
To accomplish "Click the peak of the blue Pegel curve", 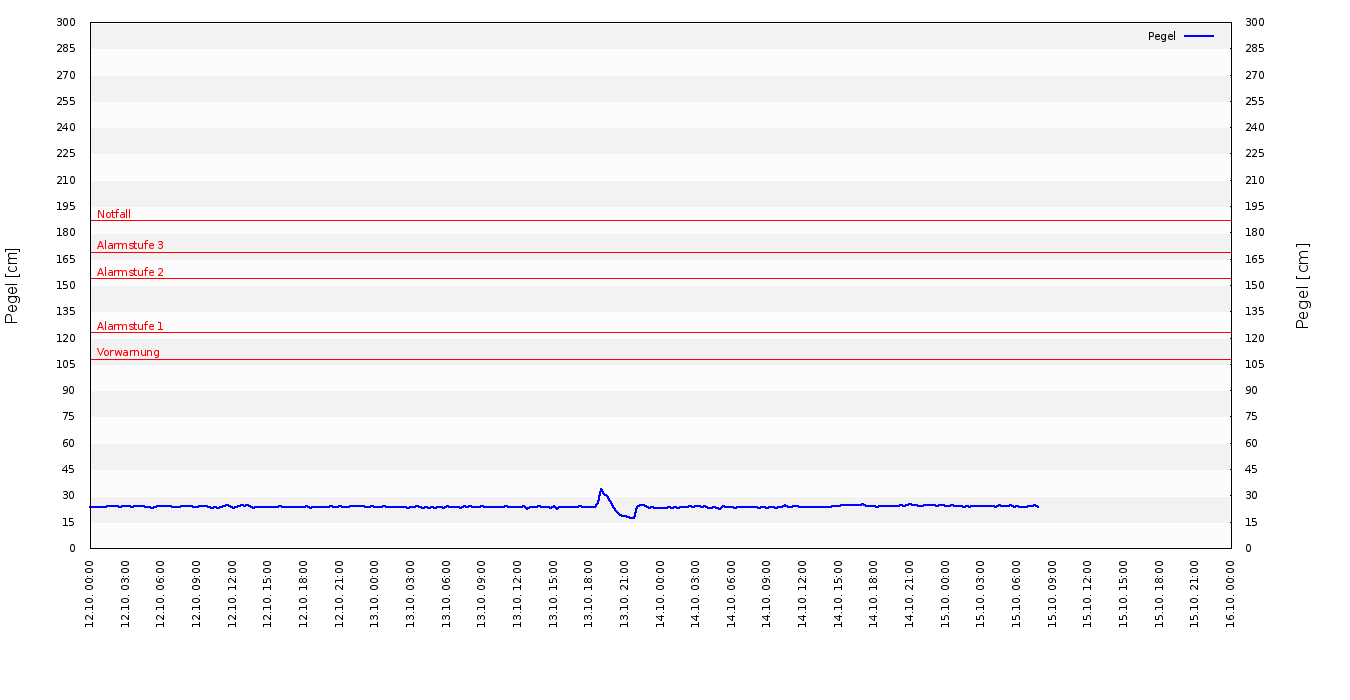I will (x=601, y=489).
